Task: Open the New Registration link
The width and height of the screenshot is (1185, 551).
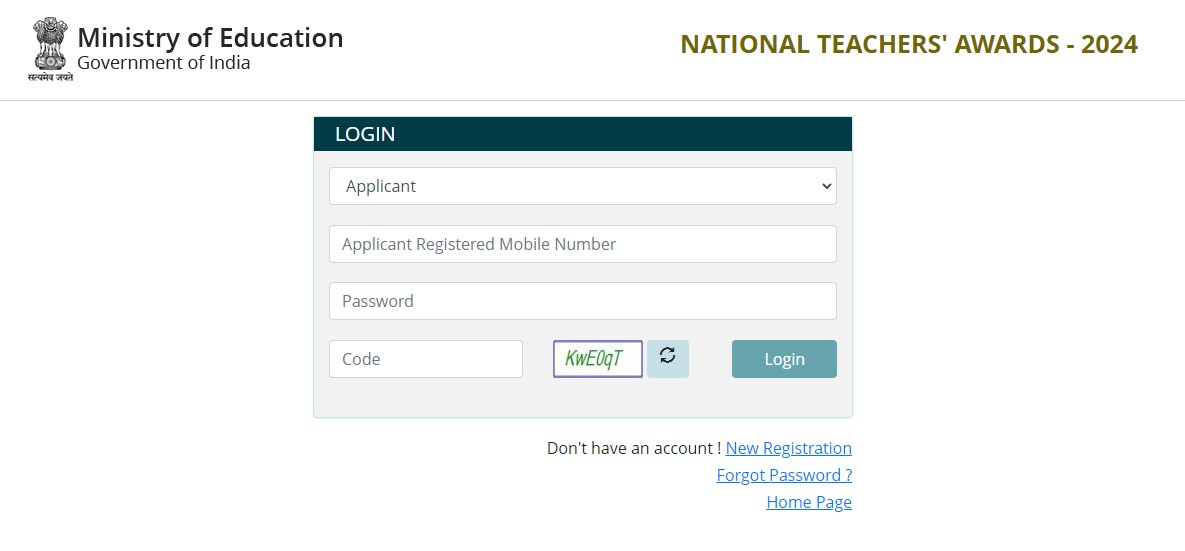Action: pyautogui.click(x=788, y=448)
